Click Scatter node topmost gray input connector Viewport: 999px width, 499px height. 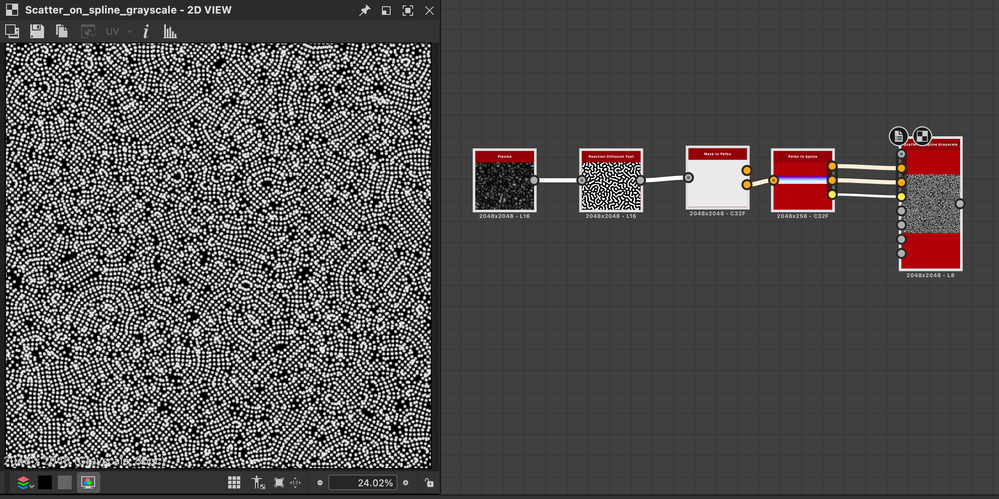902,154
